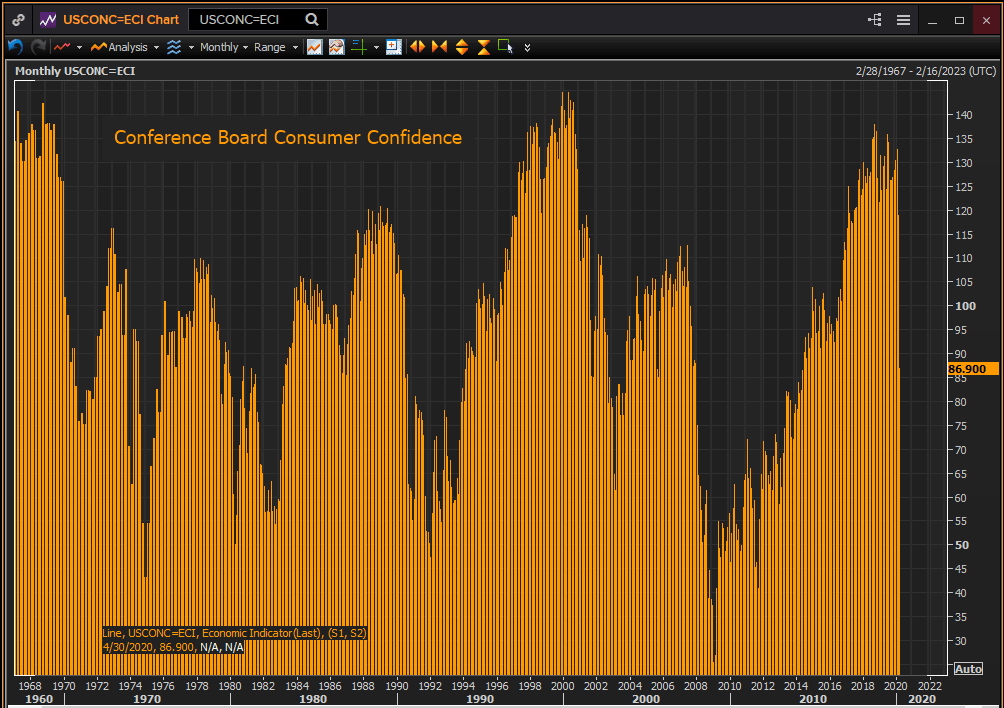Screen dimensions: 1004x708
Task: Show more toolbar options via double chevron
Action: coord(528,47)
